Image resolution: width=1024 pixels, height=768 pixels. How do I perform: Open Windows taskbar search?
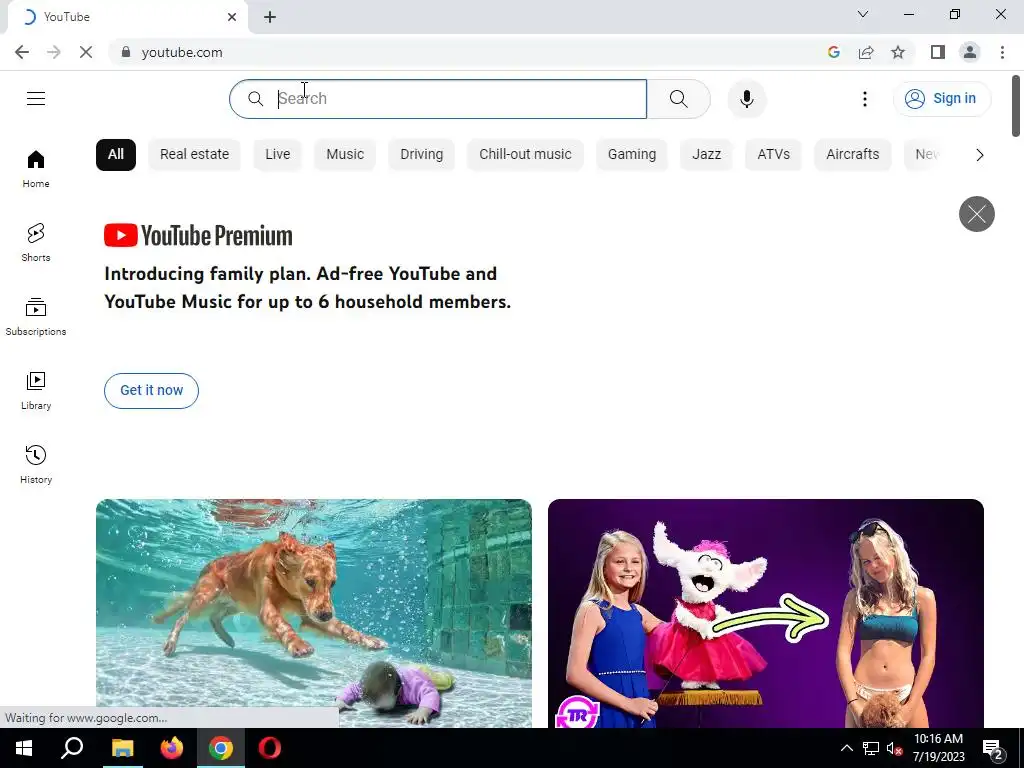(x=72, y=748)
